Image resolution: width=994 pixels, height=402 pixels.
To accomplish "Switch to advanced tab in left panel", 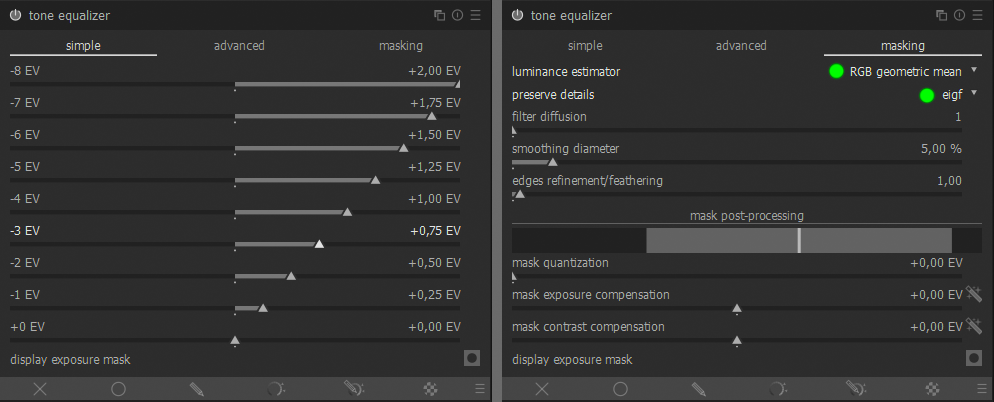I will pyautogui.click(x=239, y=46).
